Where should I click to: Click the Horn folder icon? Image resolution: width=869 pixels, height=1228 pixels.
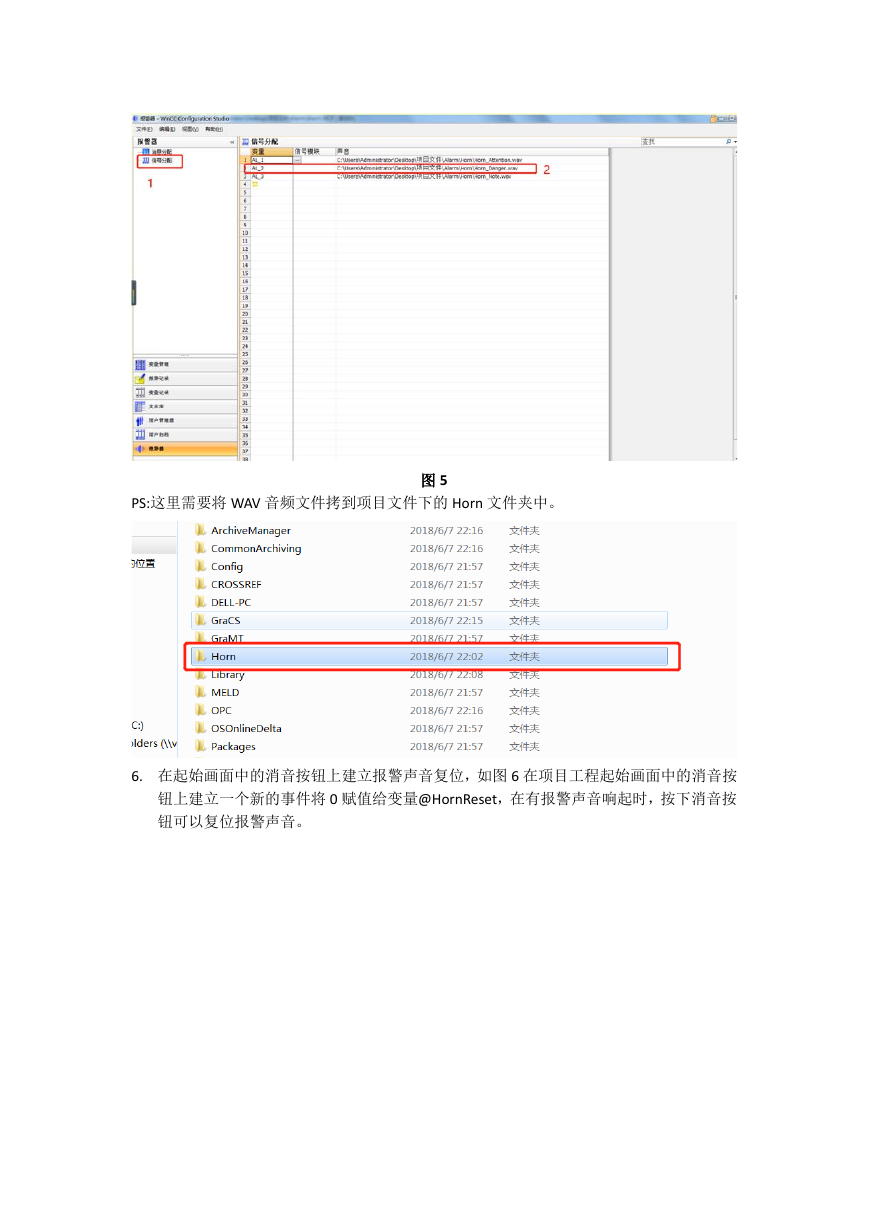200,656
